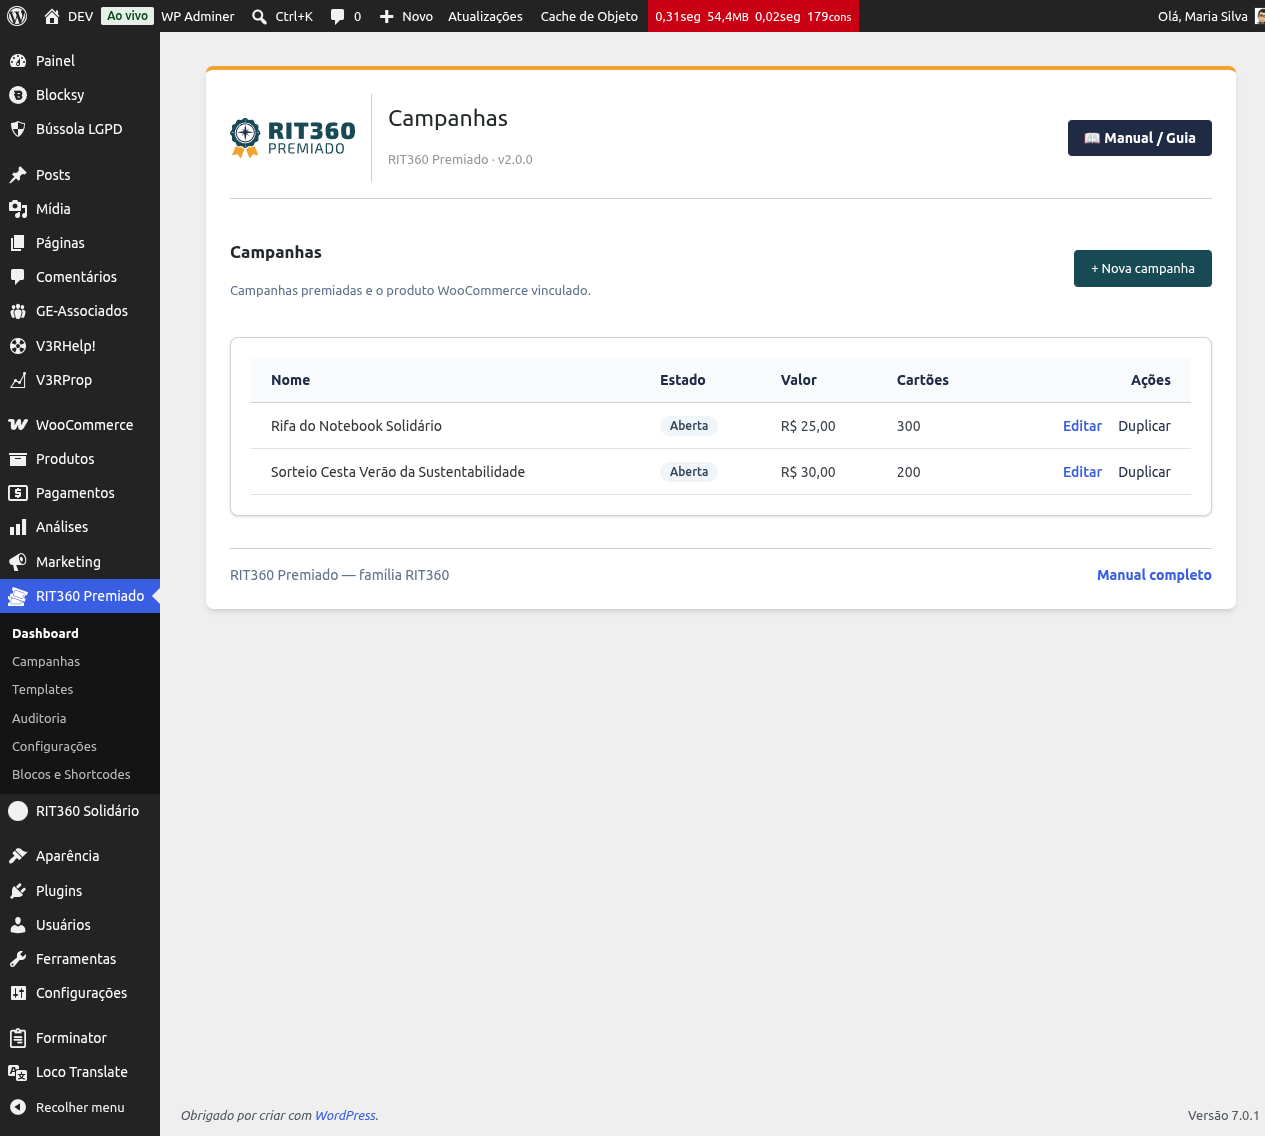Click WP Adminer in admin bar

click(x=198, y=16)
